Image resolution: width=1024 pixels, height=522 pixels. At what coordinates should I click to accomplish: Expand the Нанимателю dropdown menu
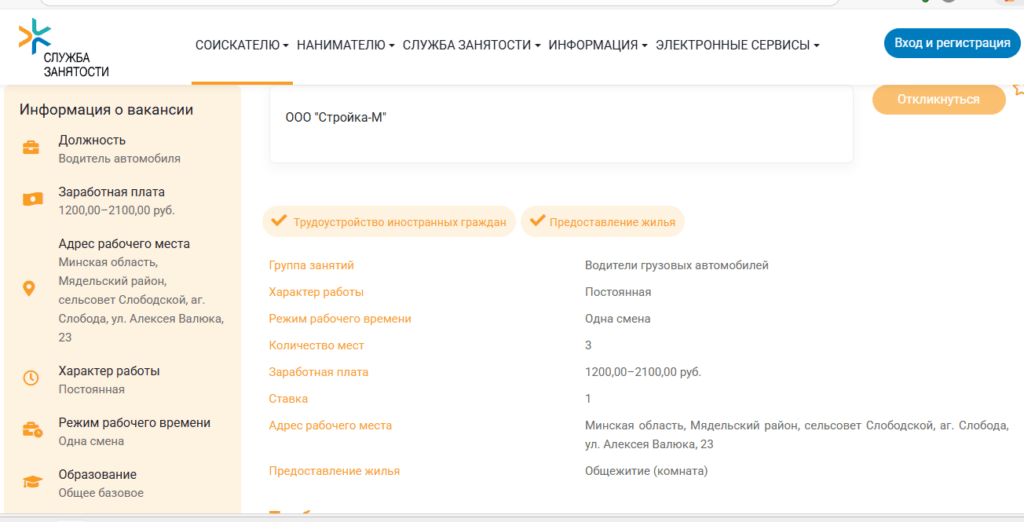coord(346,45)
